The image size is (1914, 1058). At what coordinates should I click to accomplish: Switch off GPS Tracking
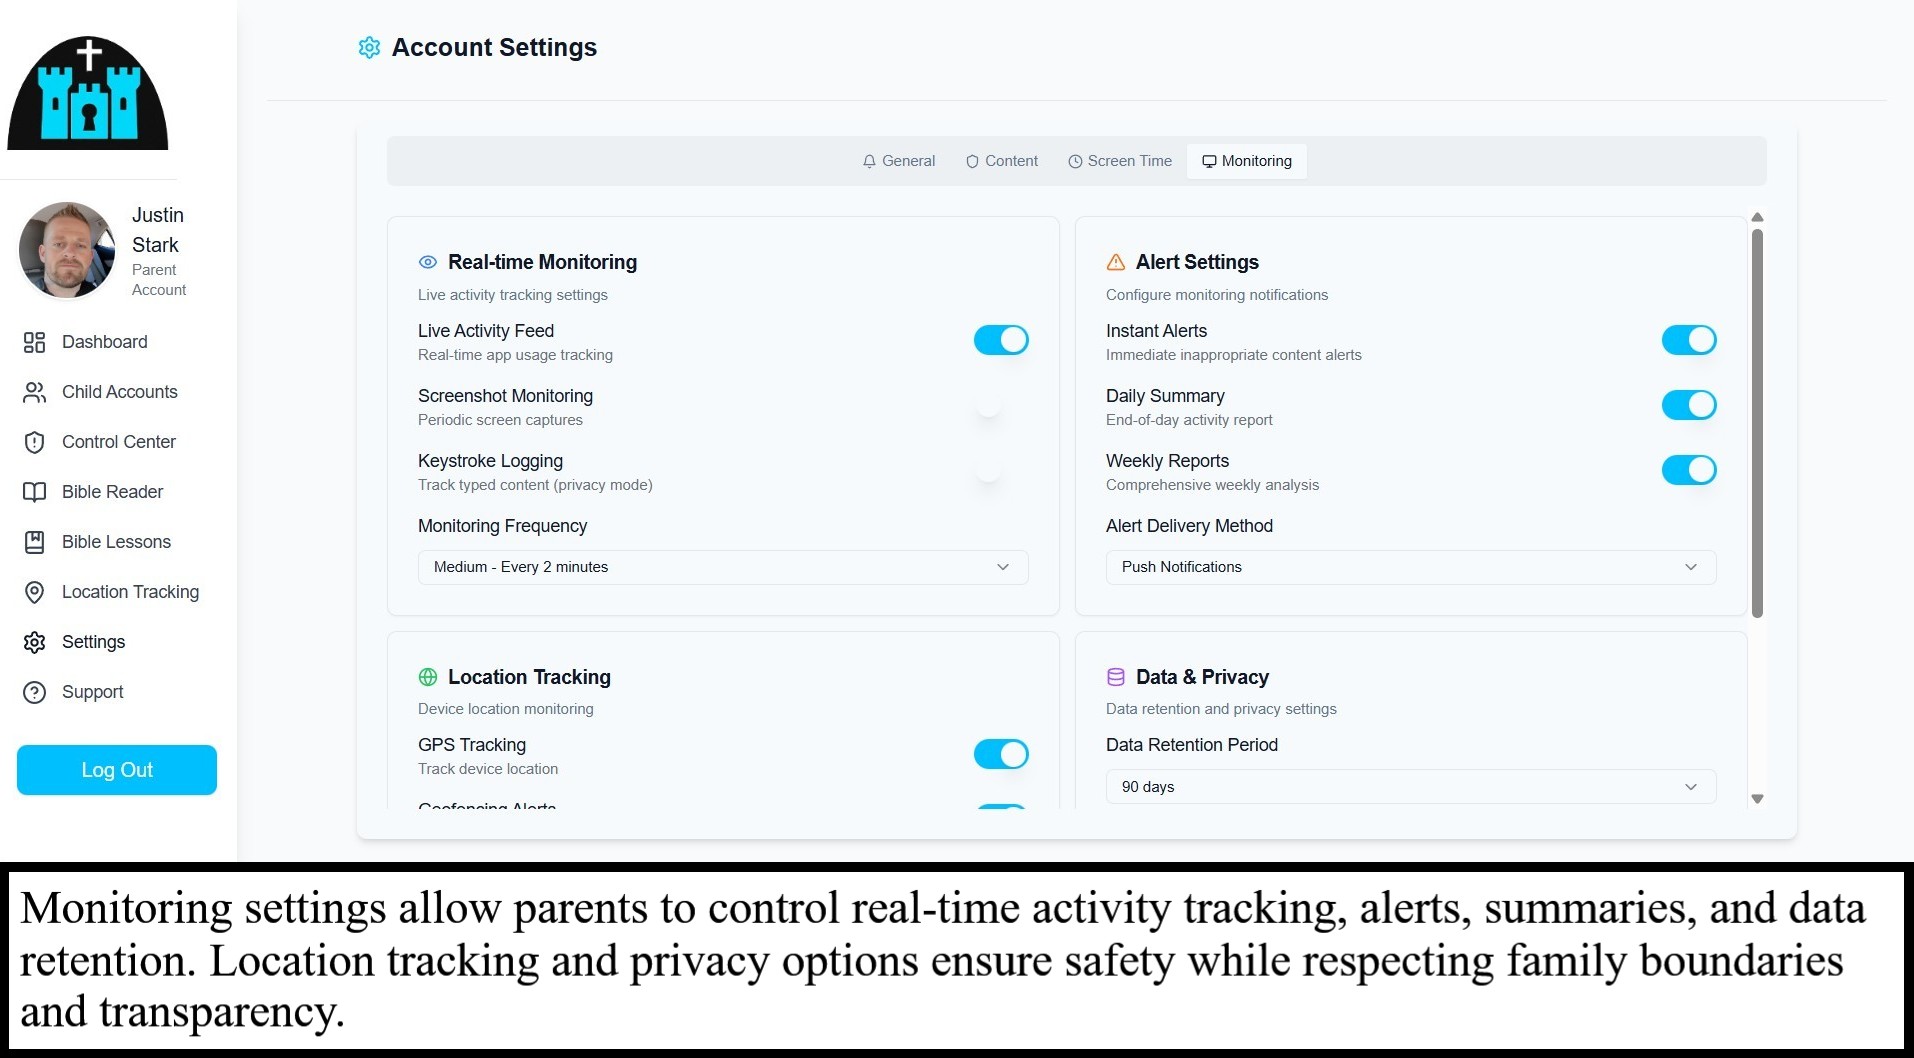[x=1000, y=754]
